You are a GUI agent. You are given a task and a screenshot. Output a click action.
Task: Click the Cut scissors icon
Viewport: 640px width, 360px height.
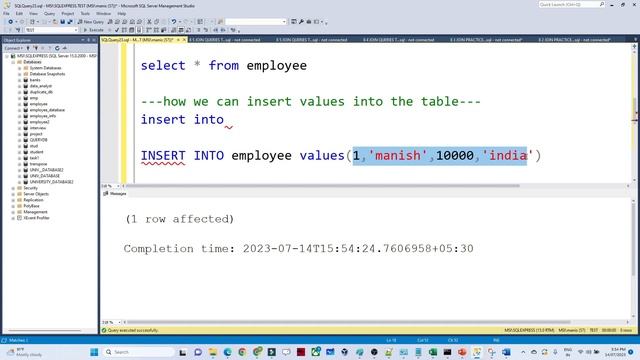tap(149, 22)
